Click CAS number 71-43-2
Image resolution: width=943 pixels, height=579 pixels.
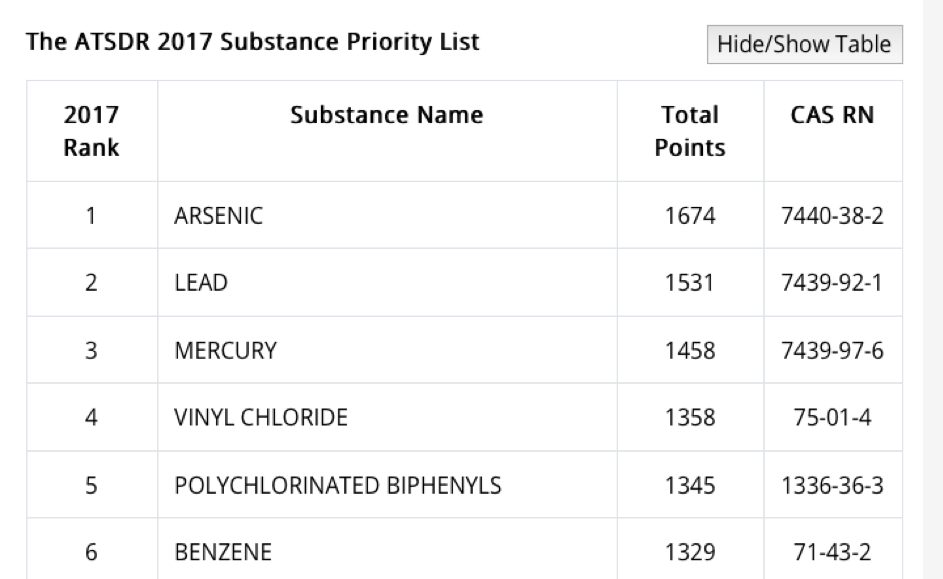coord(833,551)
